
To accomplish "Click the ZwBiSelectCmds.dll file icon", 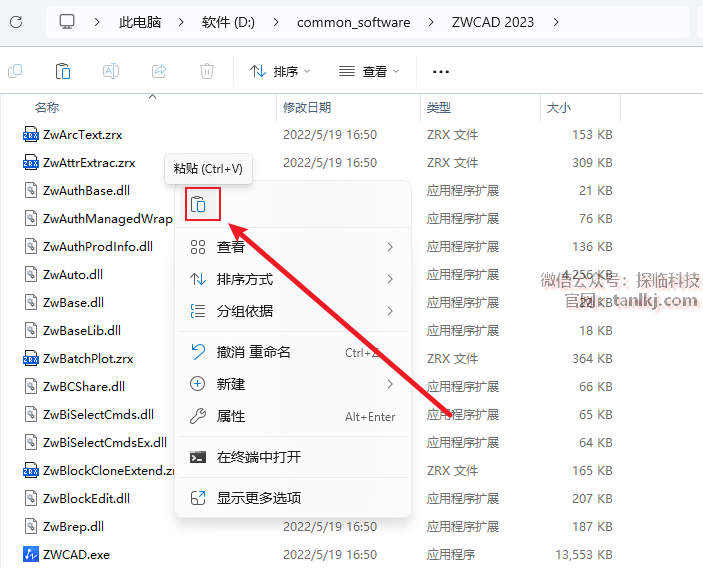I will [30, 414].
